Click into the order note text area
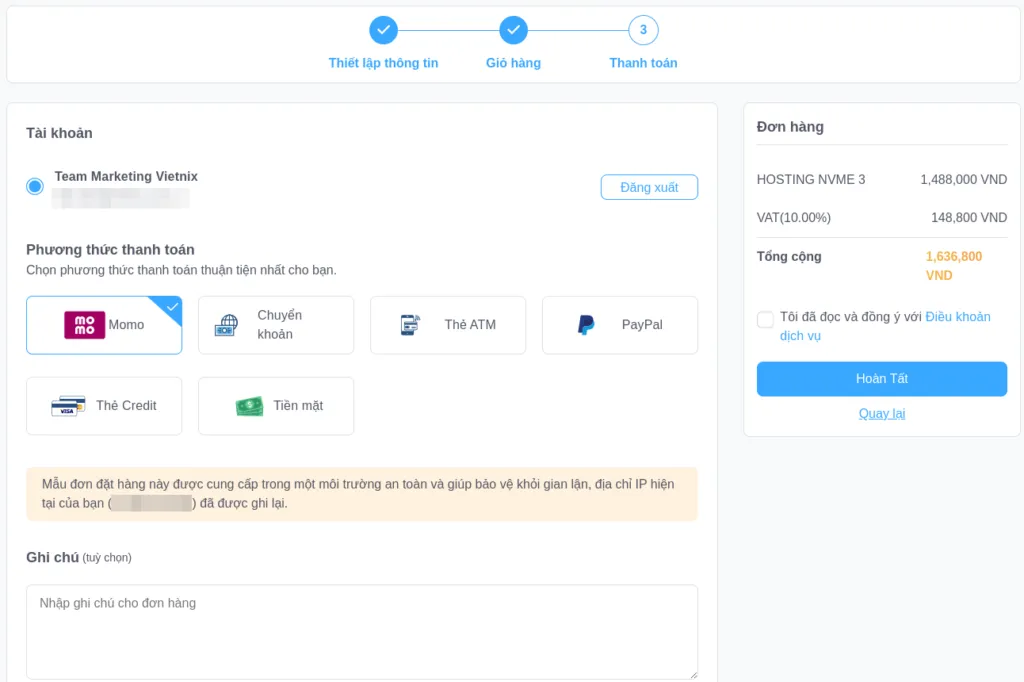The image size is (1024, 682). point(361,631)
